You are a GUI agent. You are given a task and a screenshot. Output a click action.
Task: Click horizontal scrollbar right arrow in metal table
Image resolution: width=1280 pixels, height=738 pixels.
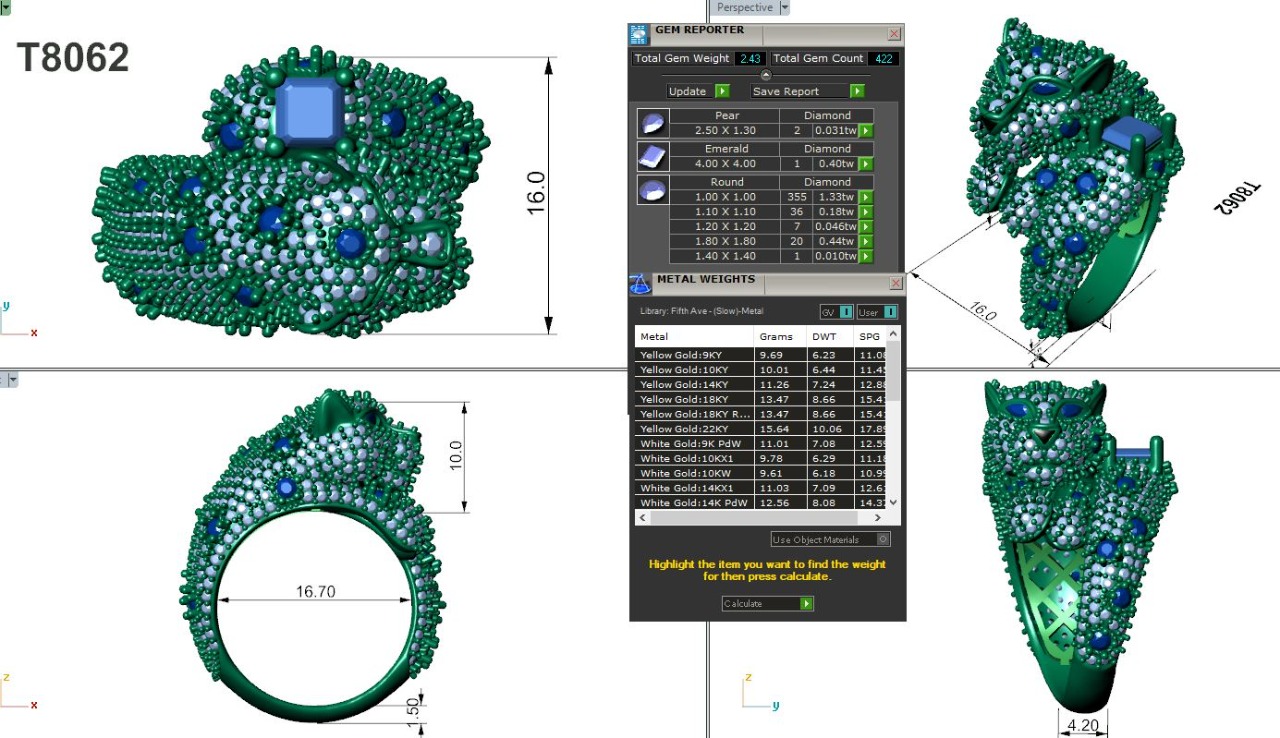point(878,518)
